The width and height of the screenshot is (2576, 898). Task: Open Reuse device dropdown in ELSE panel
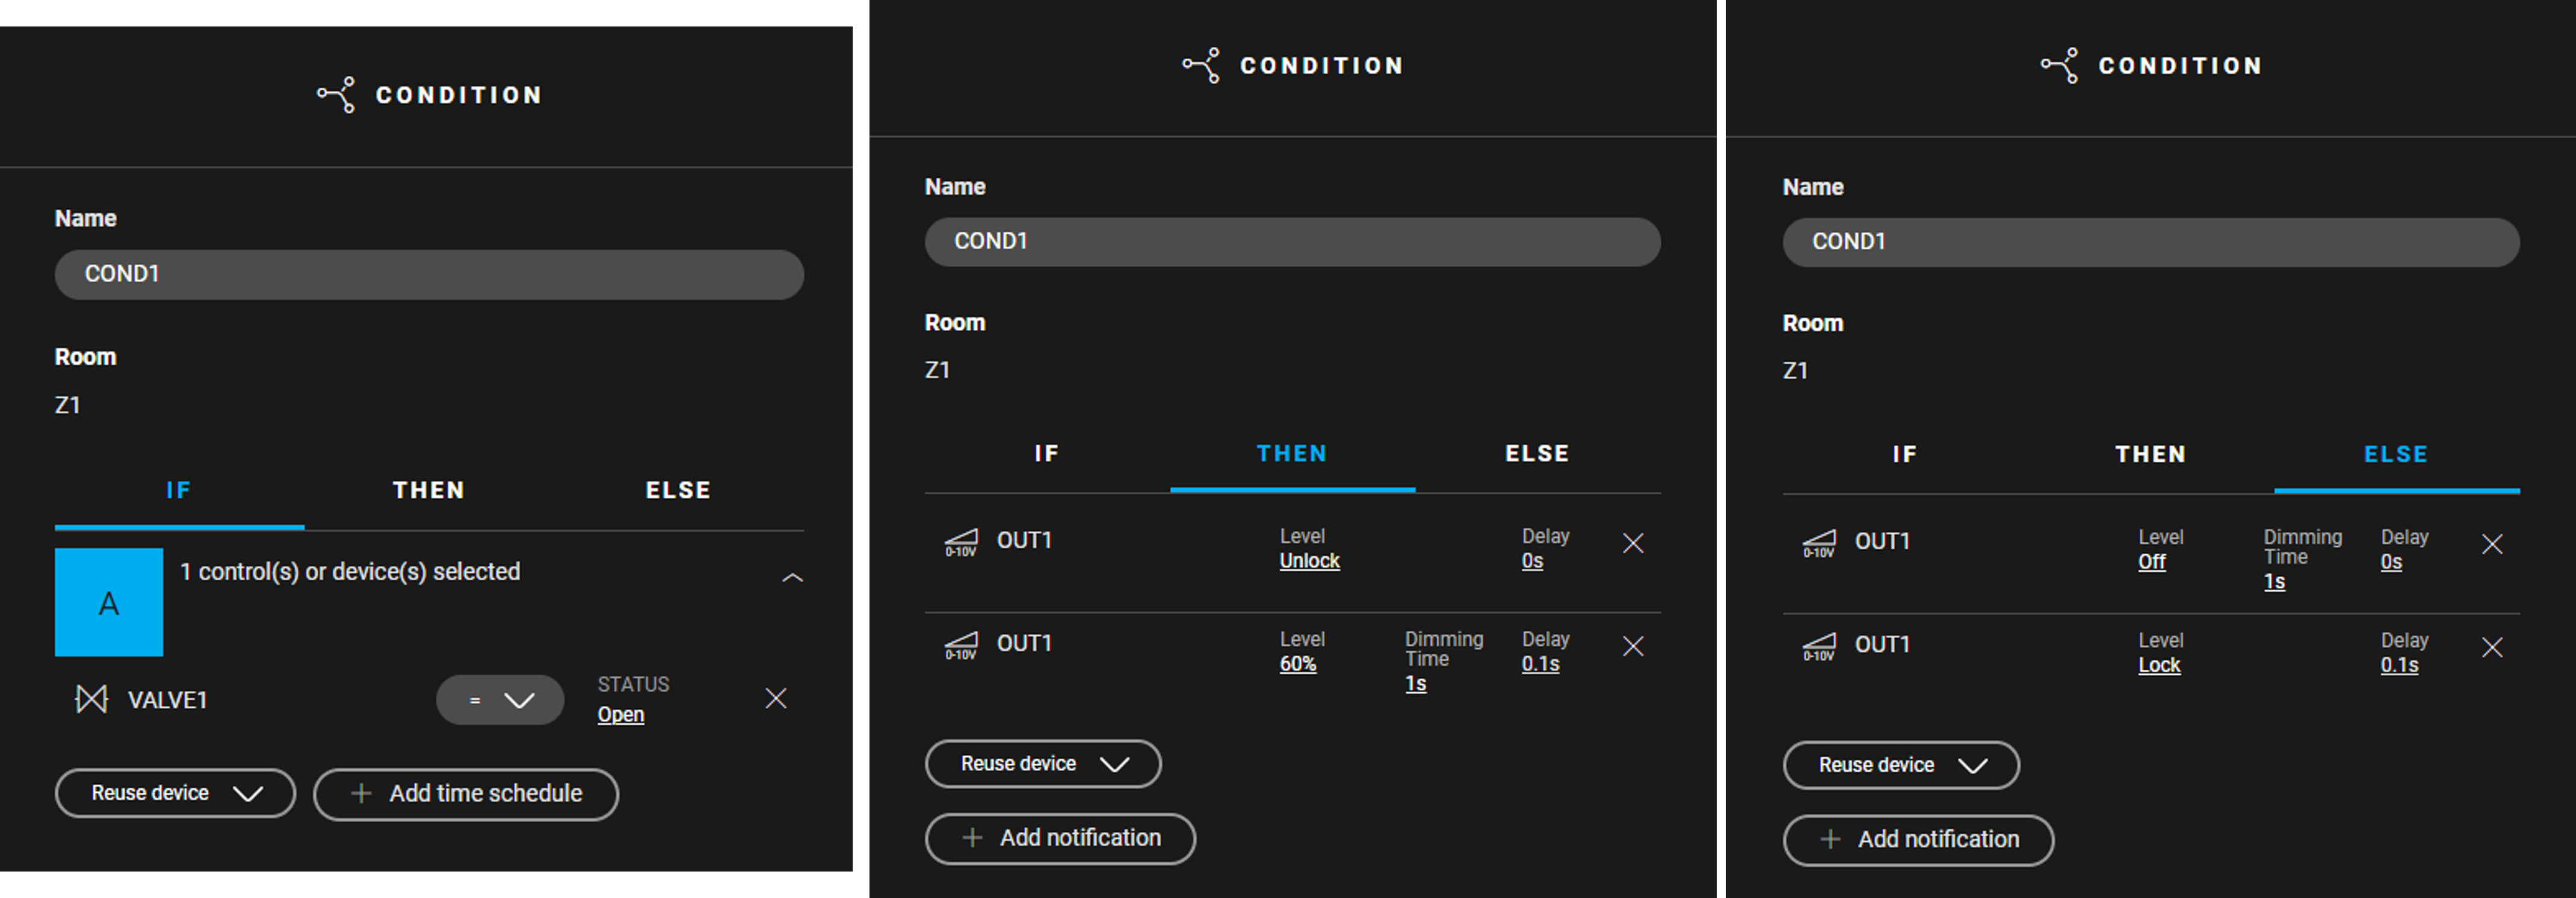pos(1901,765)
